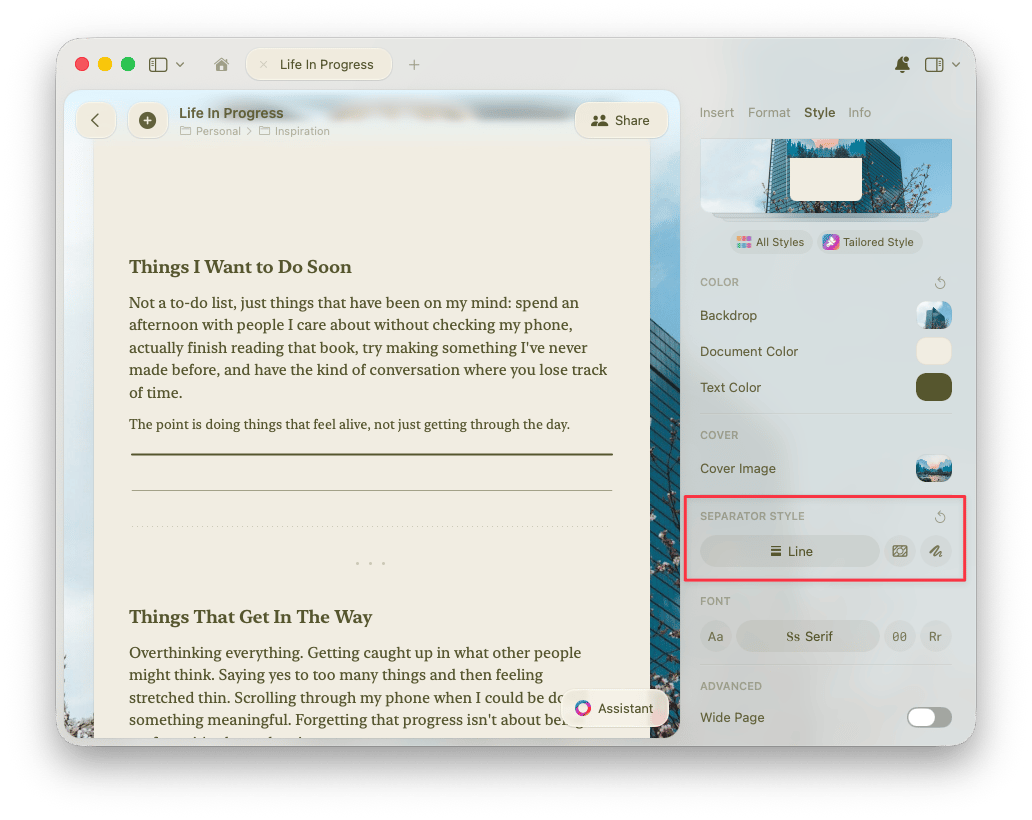The height and width of the screenshot is (820, 1032).
Task: Switch to the Insert tab
Action: click(x=716, y=113)
